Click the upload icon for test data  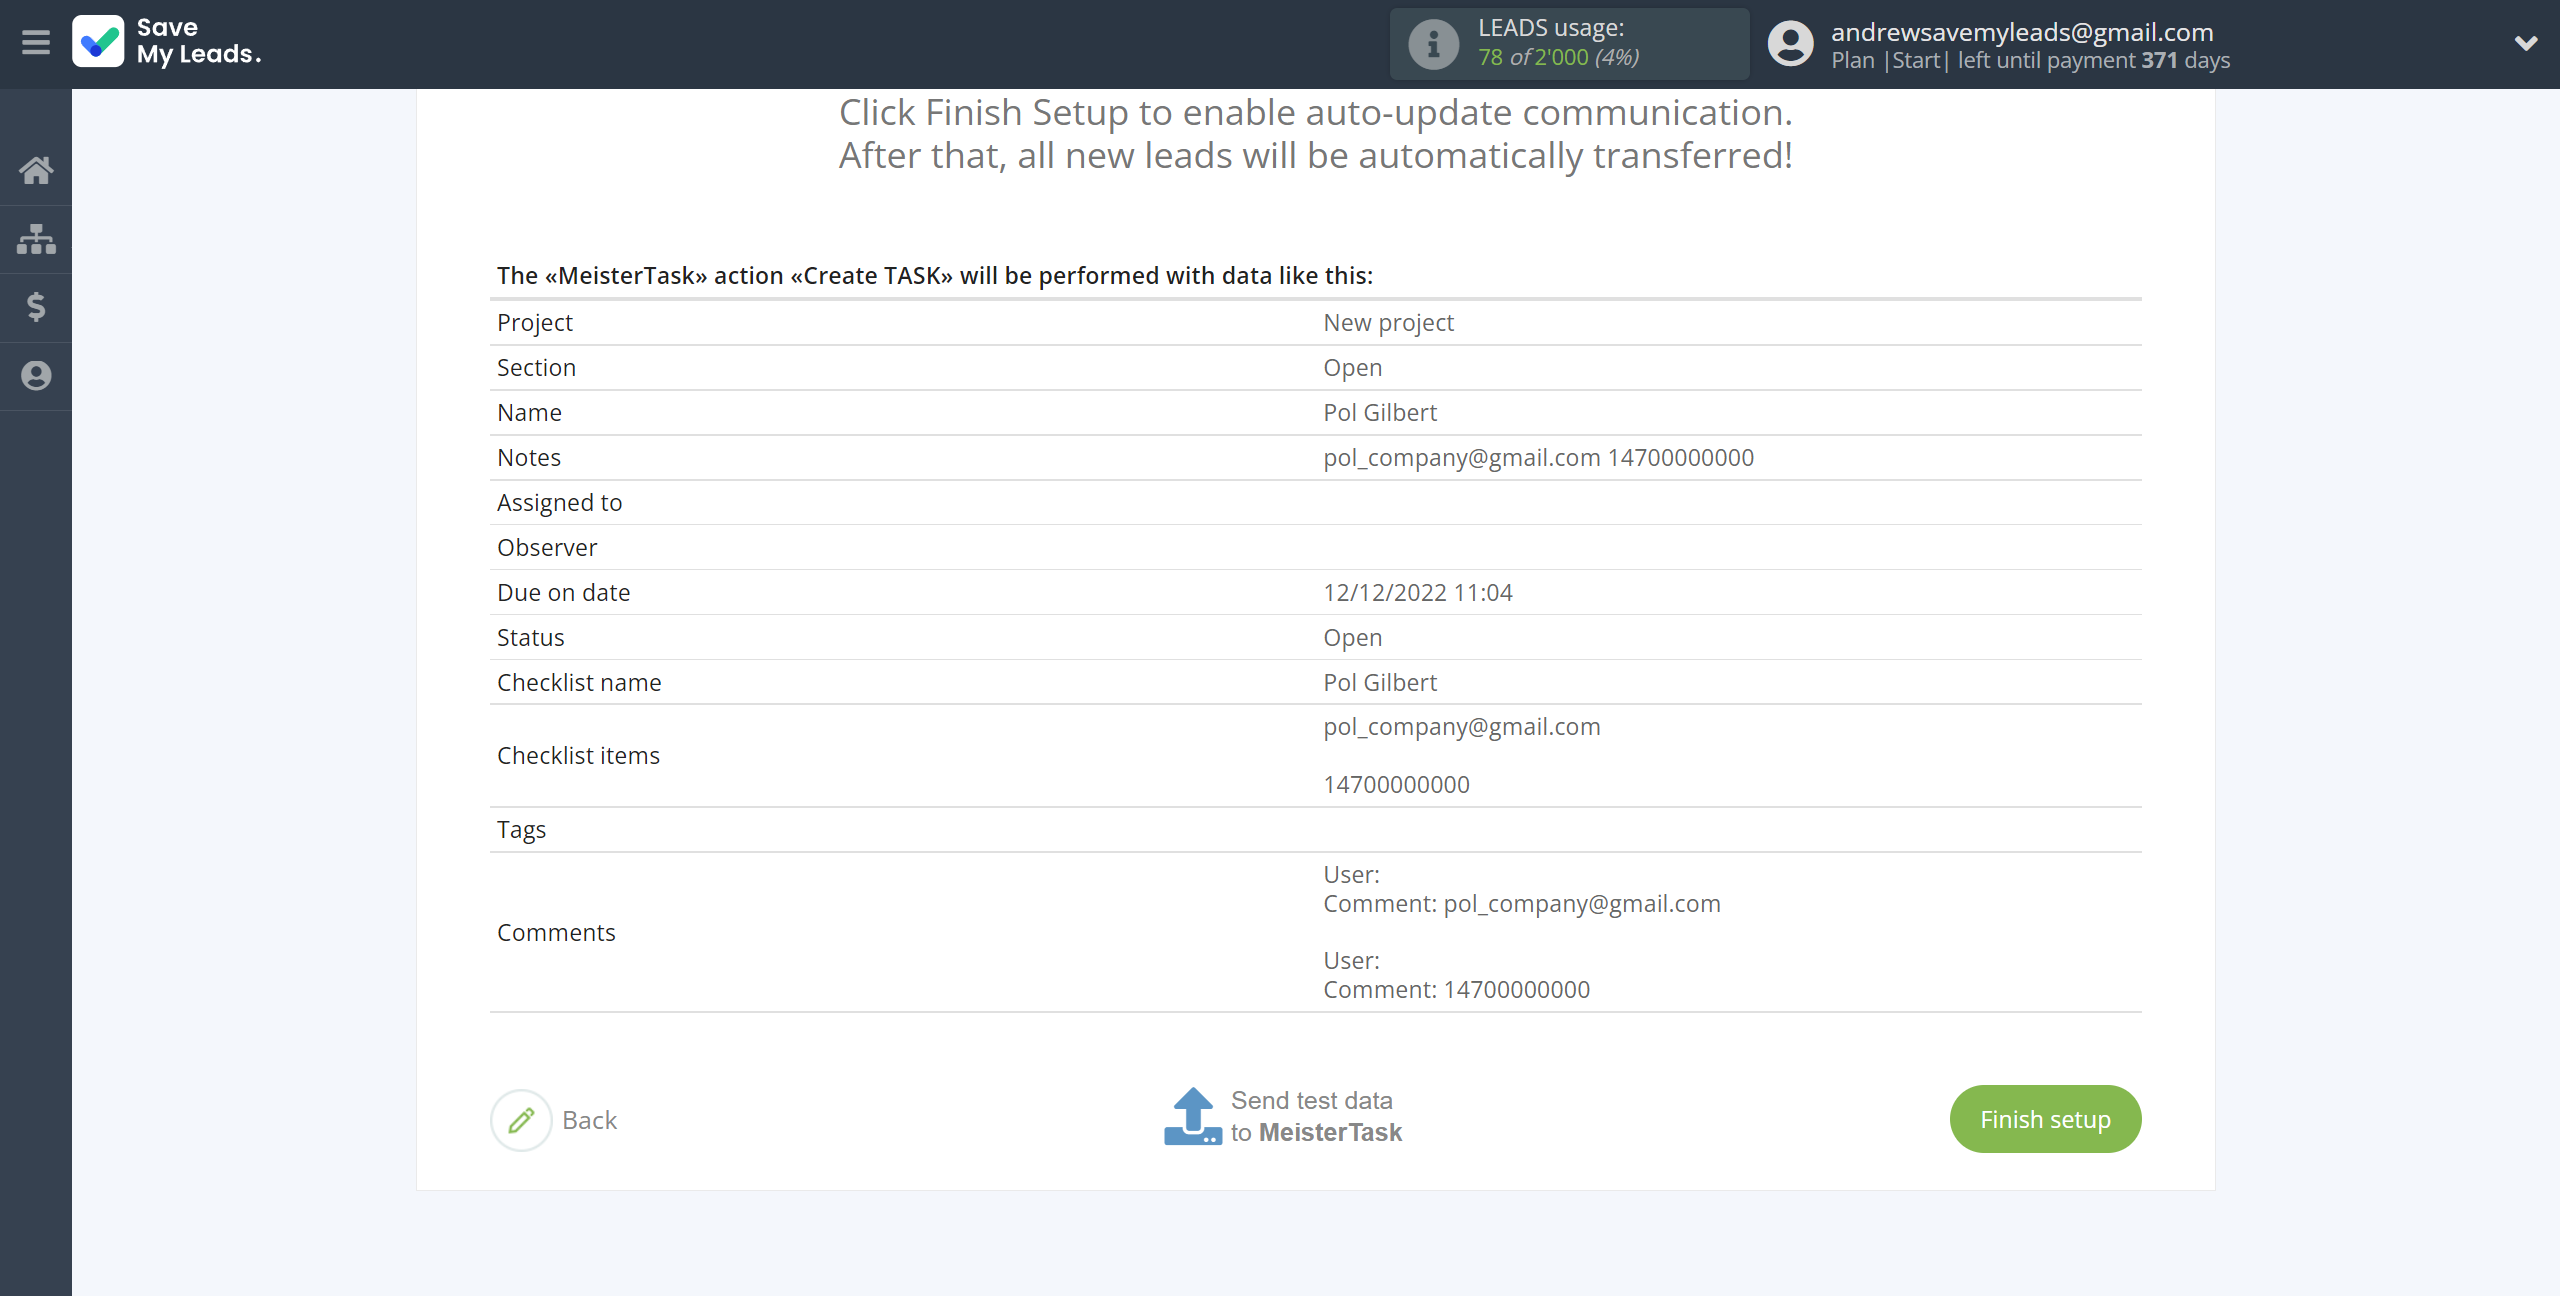(x=1193, y=1116)
